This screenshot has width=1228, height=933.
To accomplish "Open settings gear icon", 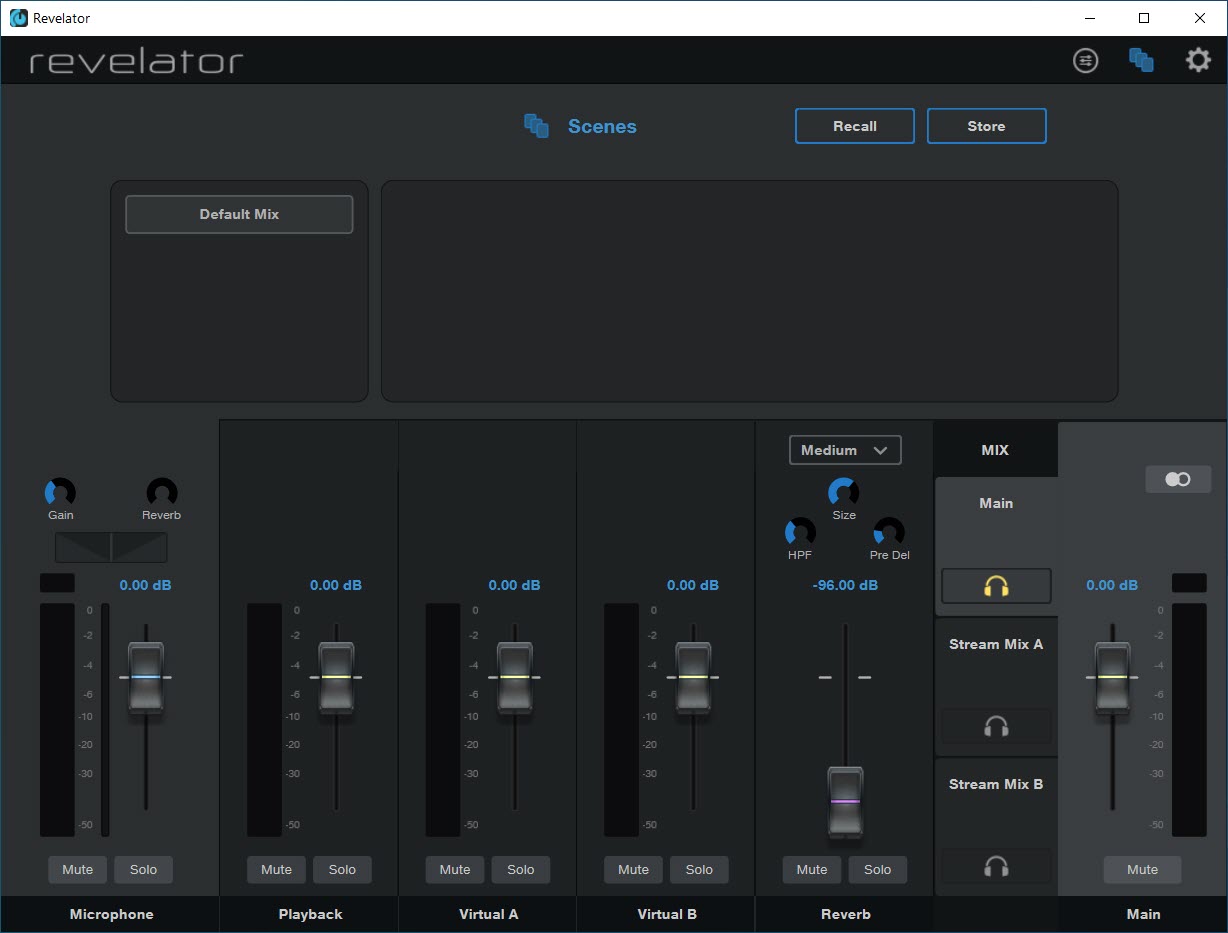I will click(x=1198, y=61).
